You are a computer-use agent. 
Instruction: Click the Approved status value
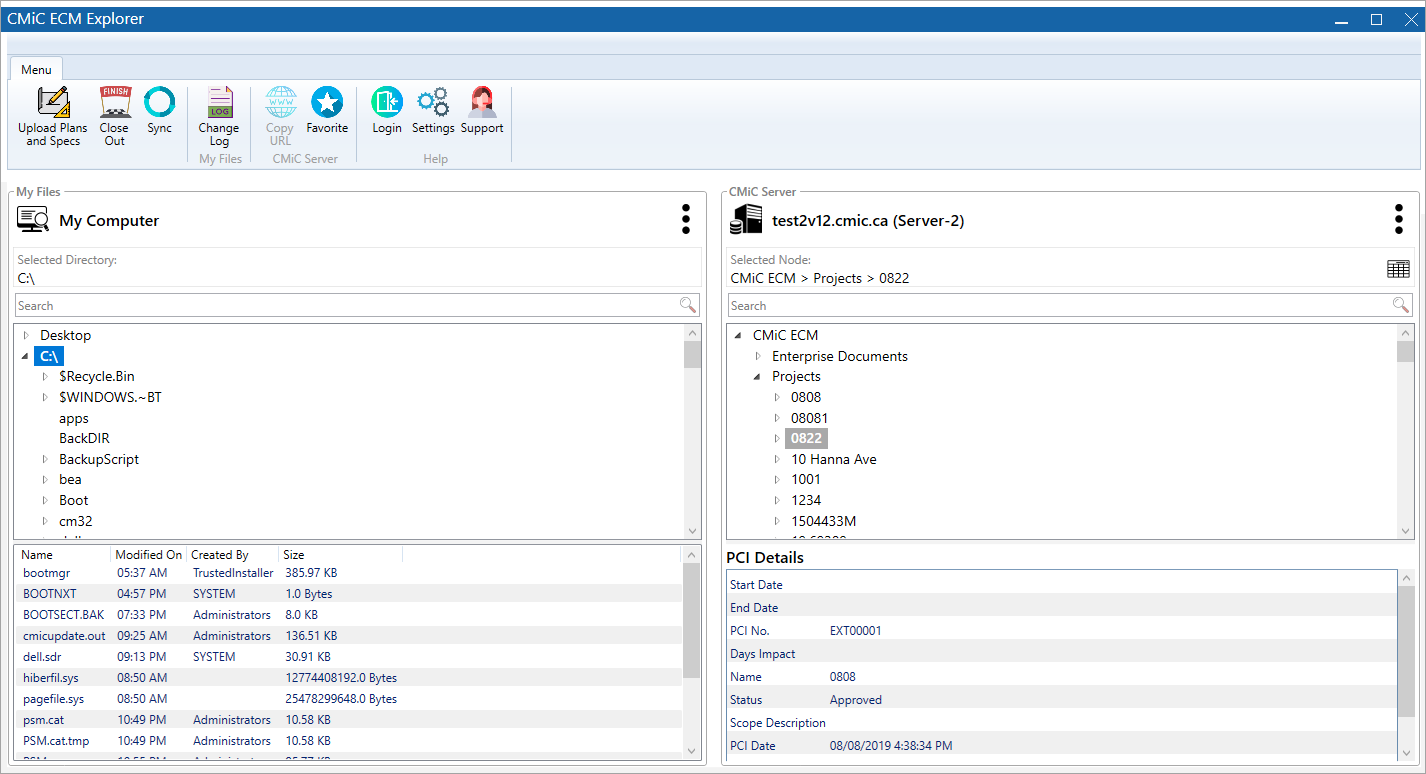tap(856, 700)
